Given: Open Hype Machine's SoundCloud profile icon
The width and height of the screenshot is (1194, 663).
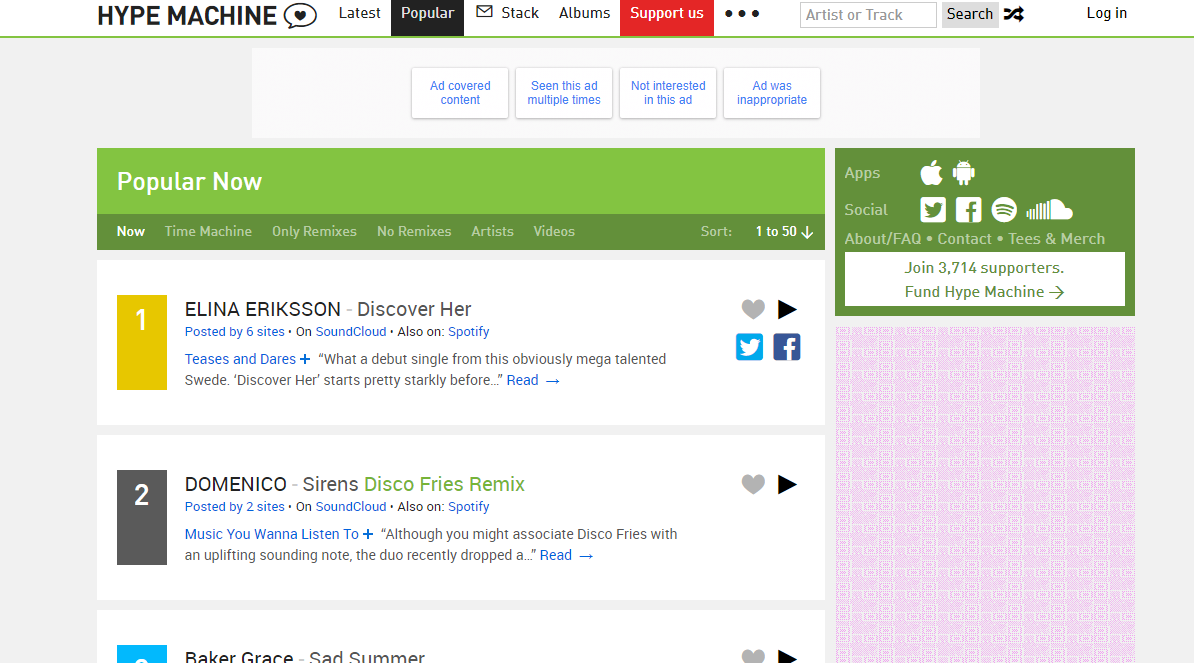Looking at the screenshot, I should 1049,209.
